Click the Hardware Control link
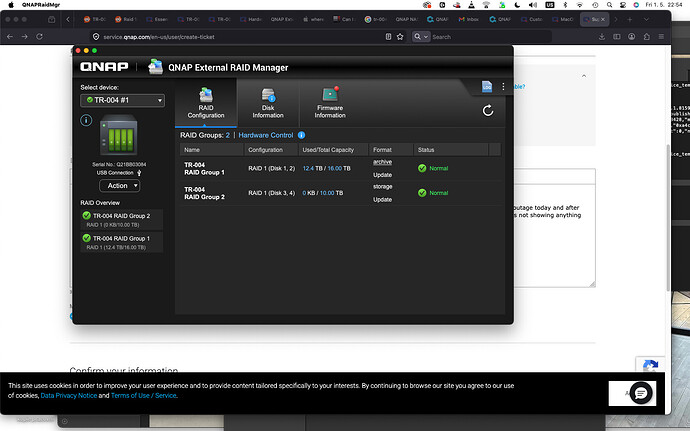The height and width of the screenshot is (431, 690). tap(265, 135)
